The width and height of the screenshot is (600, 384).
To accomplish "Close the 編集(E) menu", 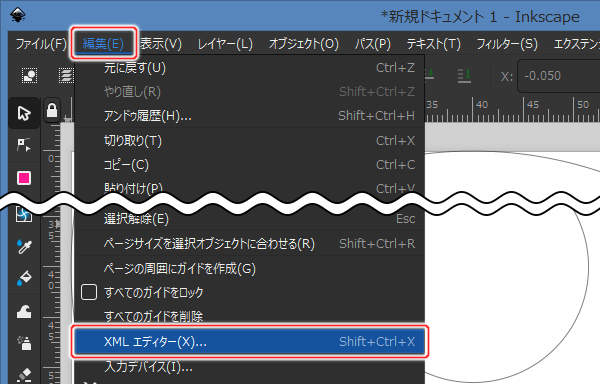I will (x=103, y=43).
